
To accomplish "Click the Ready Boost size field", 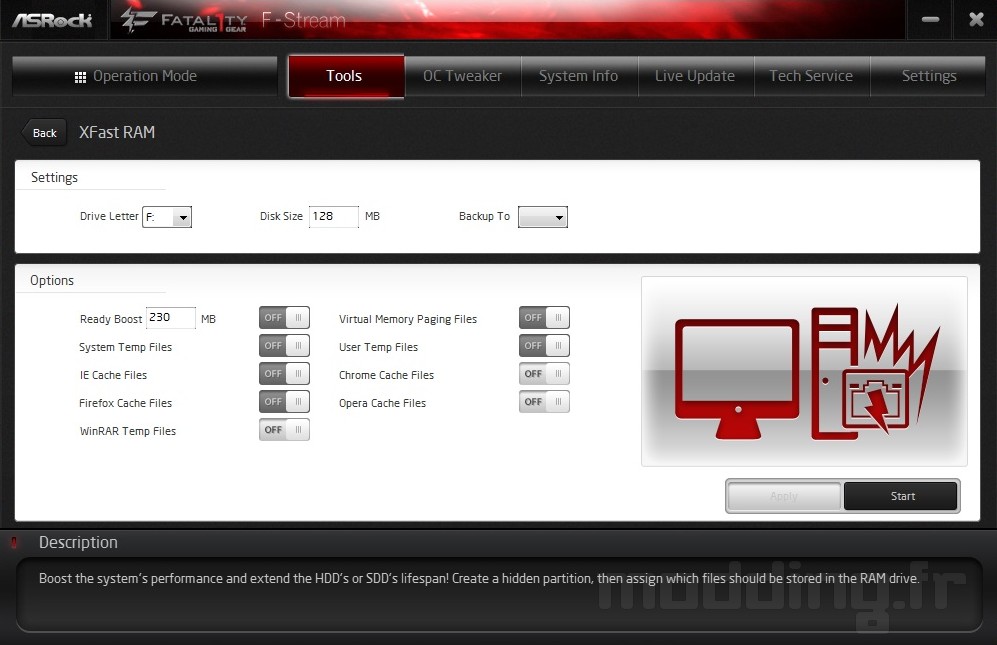I will coord(170,317).
